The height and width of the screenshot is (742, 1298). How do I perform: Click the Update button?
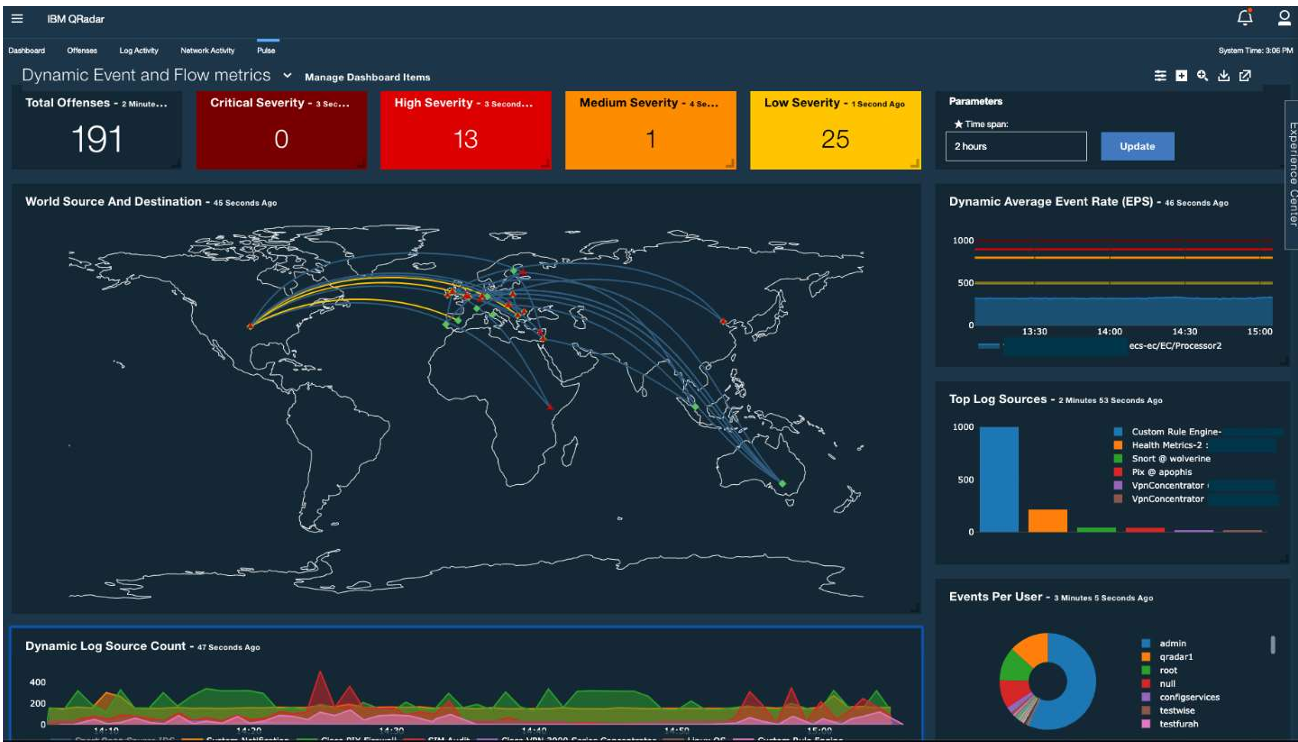pos(1137,146)
